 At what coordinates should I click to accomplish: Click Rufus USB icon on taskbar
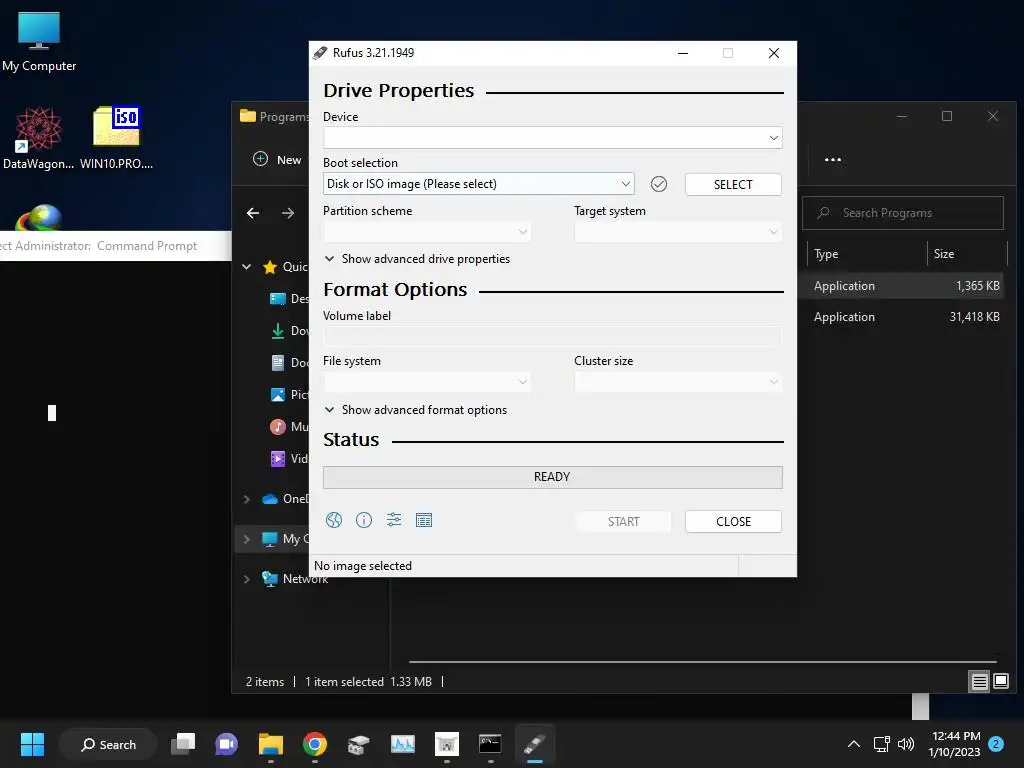534,744
